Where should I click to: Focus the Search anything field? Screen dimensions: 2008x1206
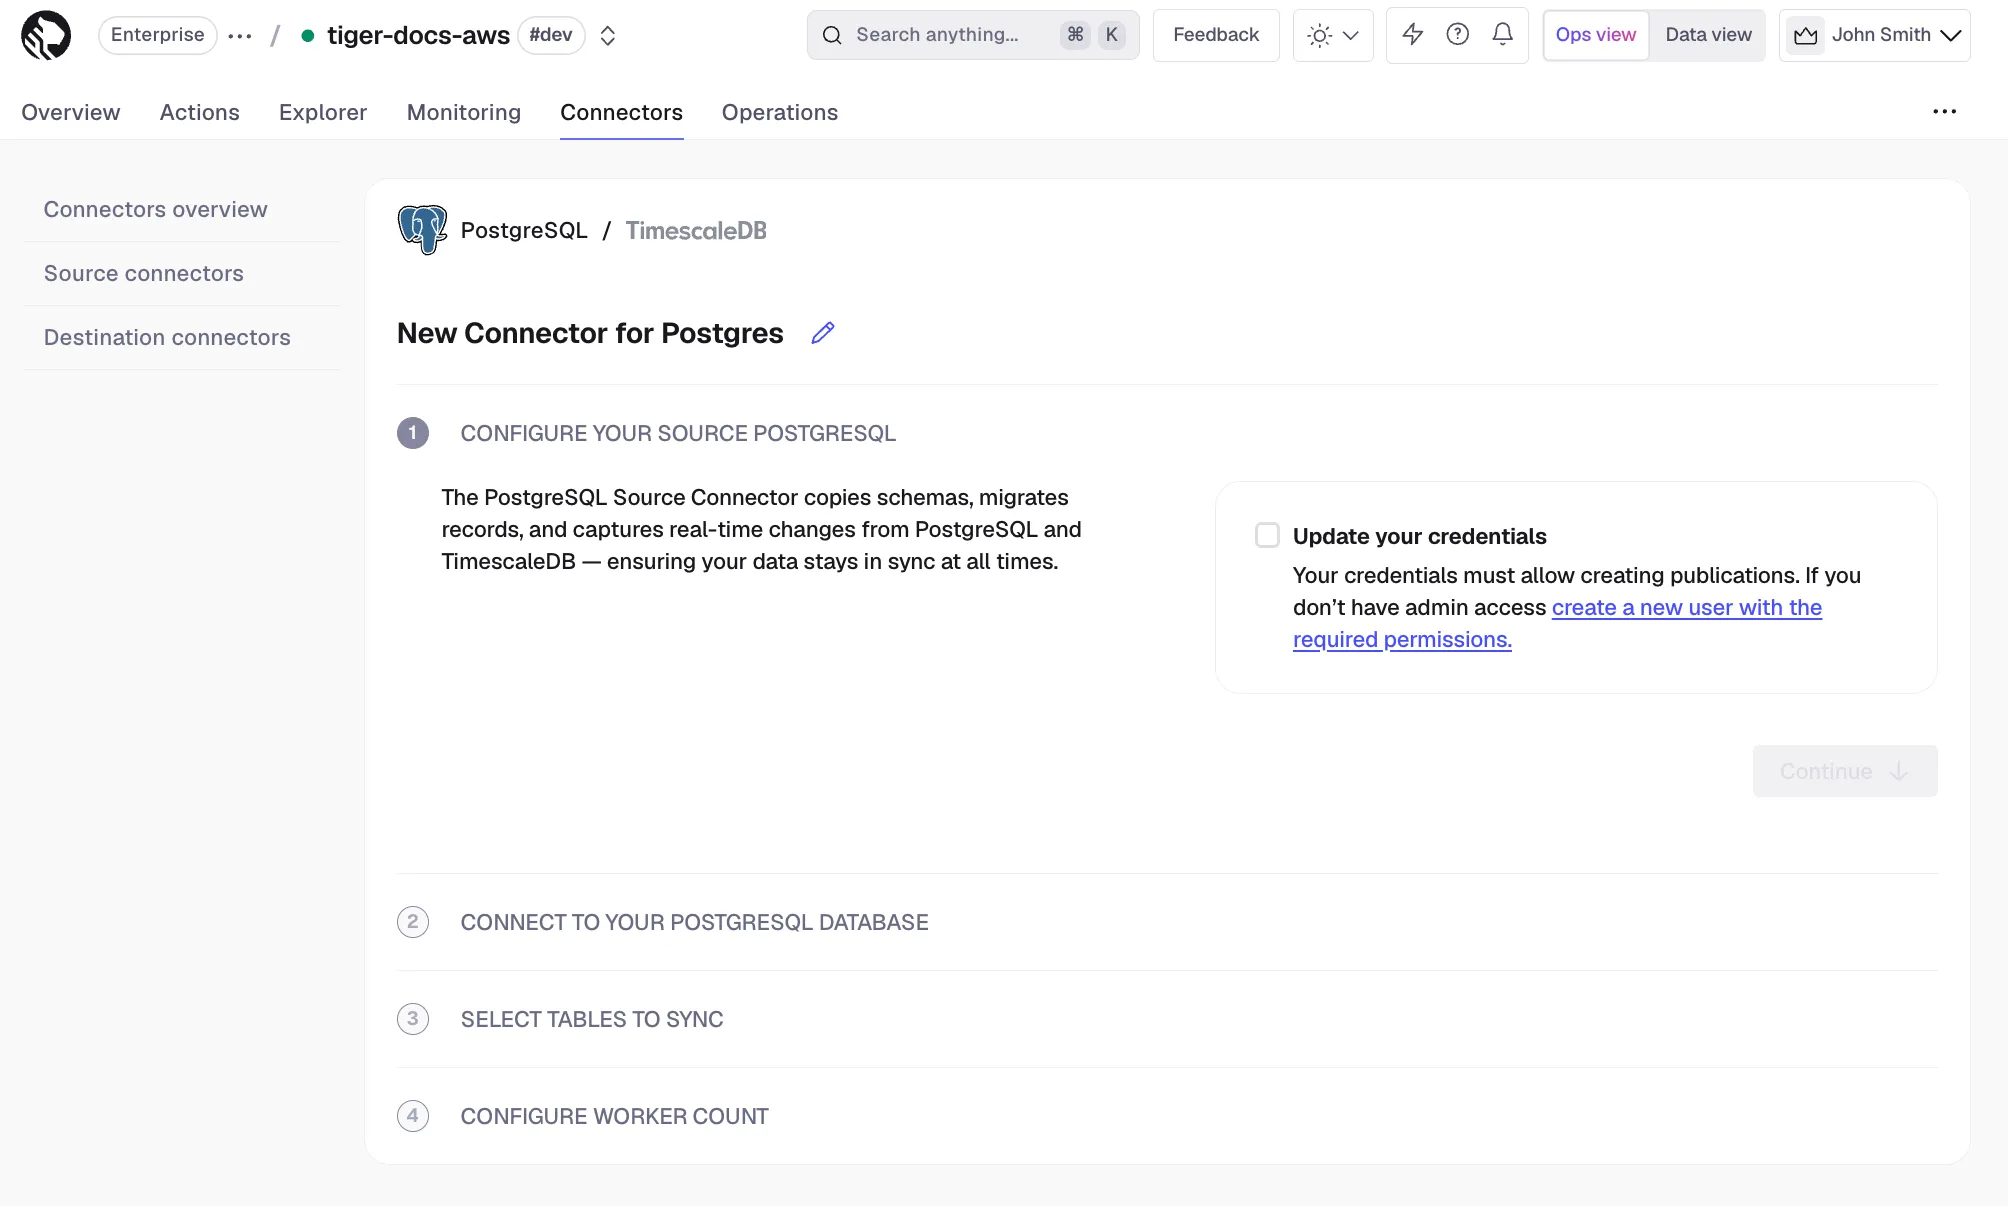(972, 35)
